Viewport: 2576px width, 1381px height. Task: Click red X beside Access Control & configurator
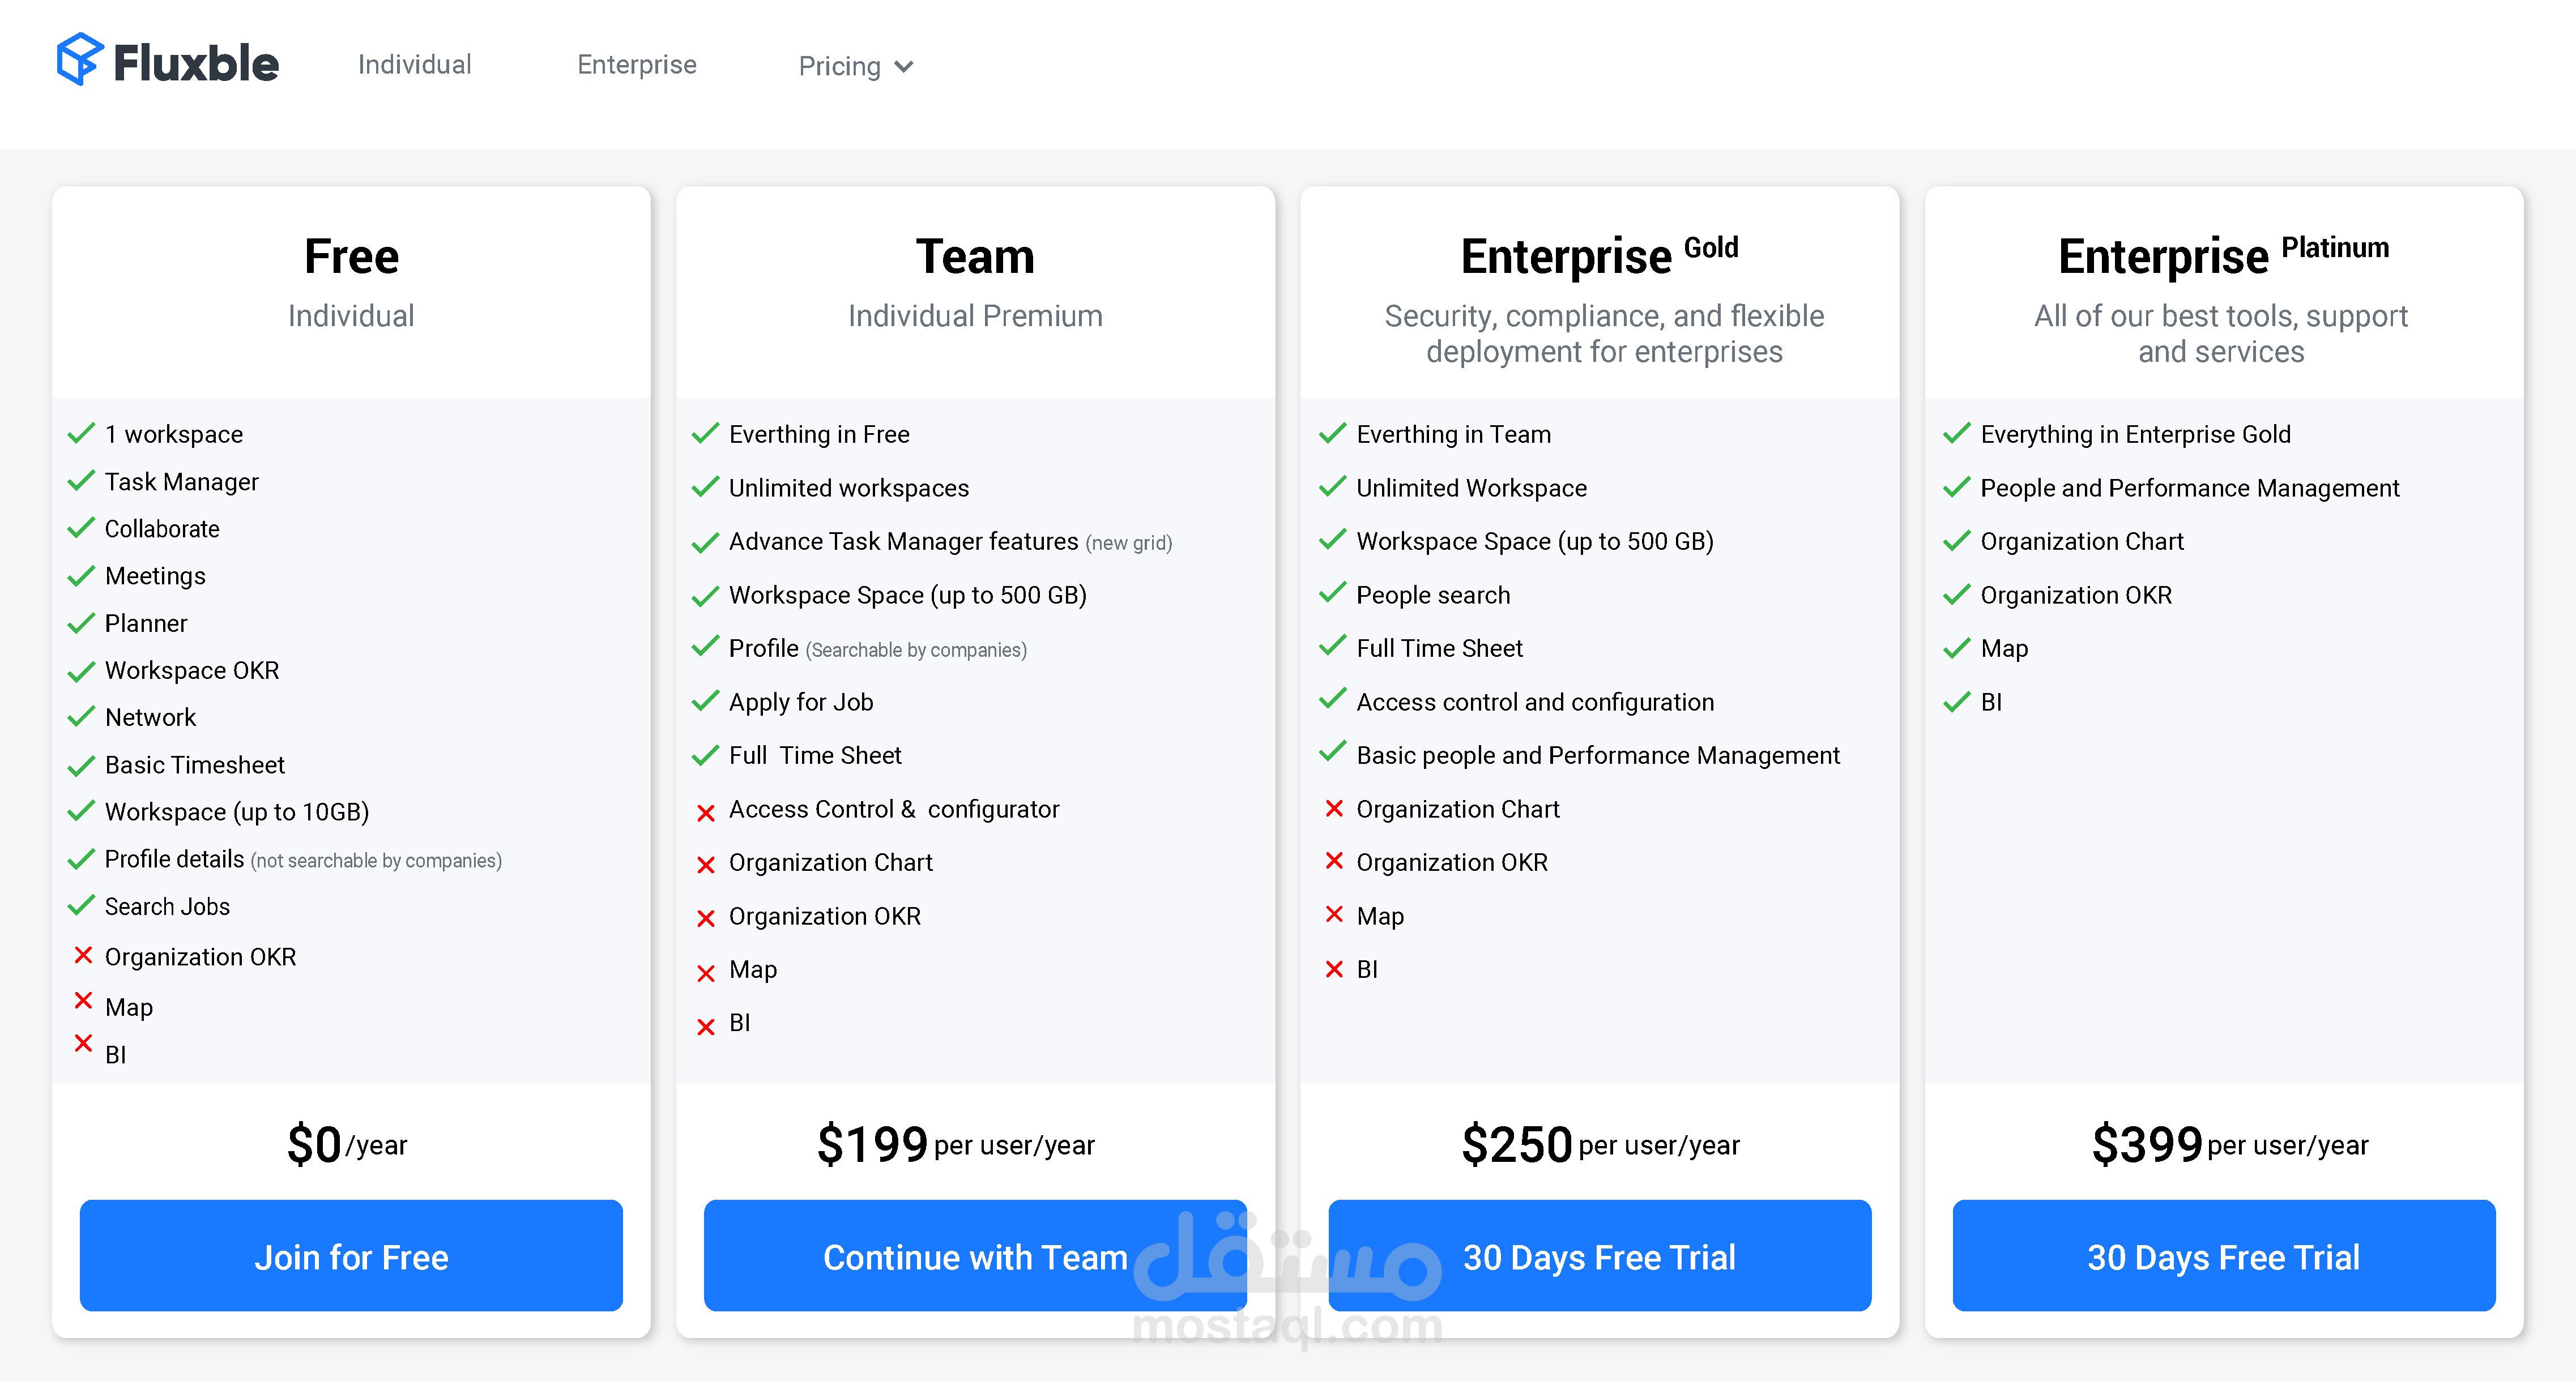click(x=706, y=812)
